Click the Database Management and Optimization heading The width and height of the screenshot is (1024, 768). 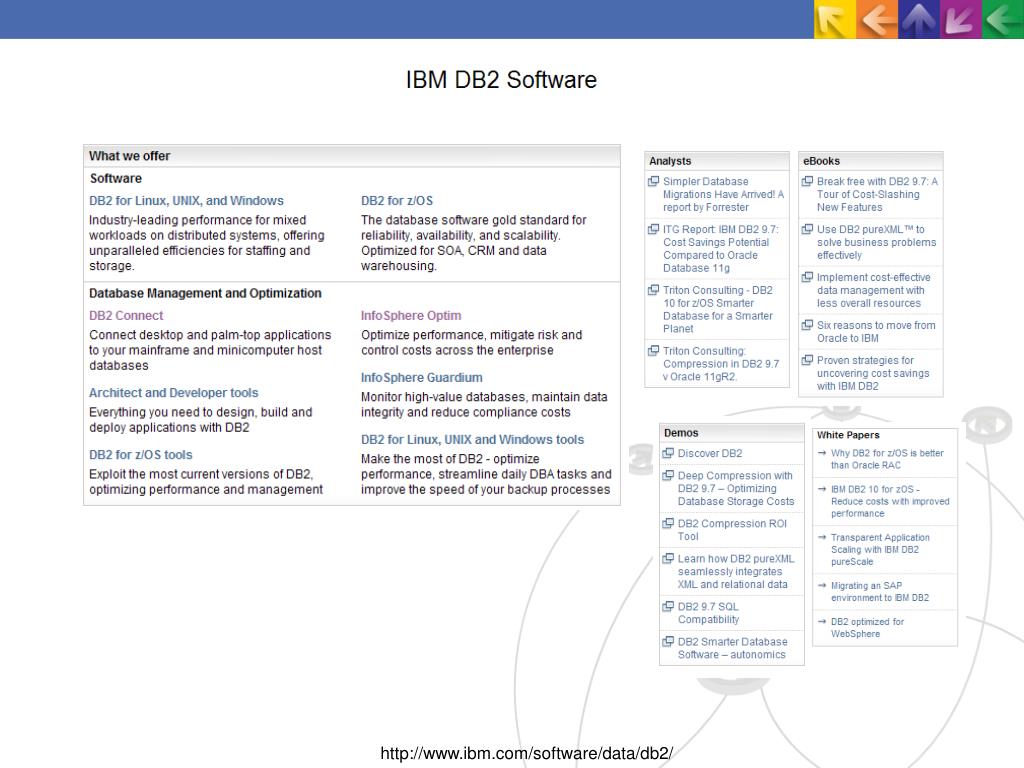click(x=205, y=293)
